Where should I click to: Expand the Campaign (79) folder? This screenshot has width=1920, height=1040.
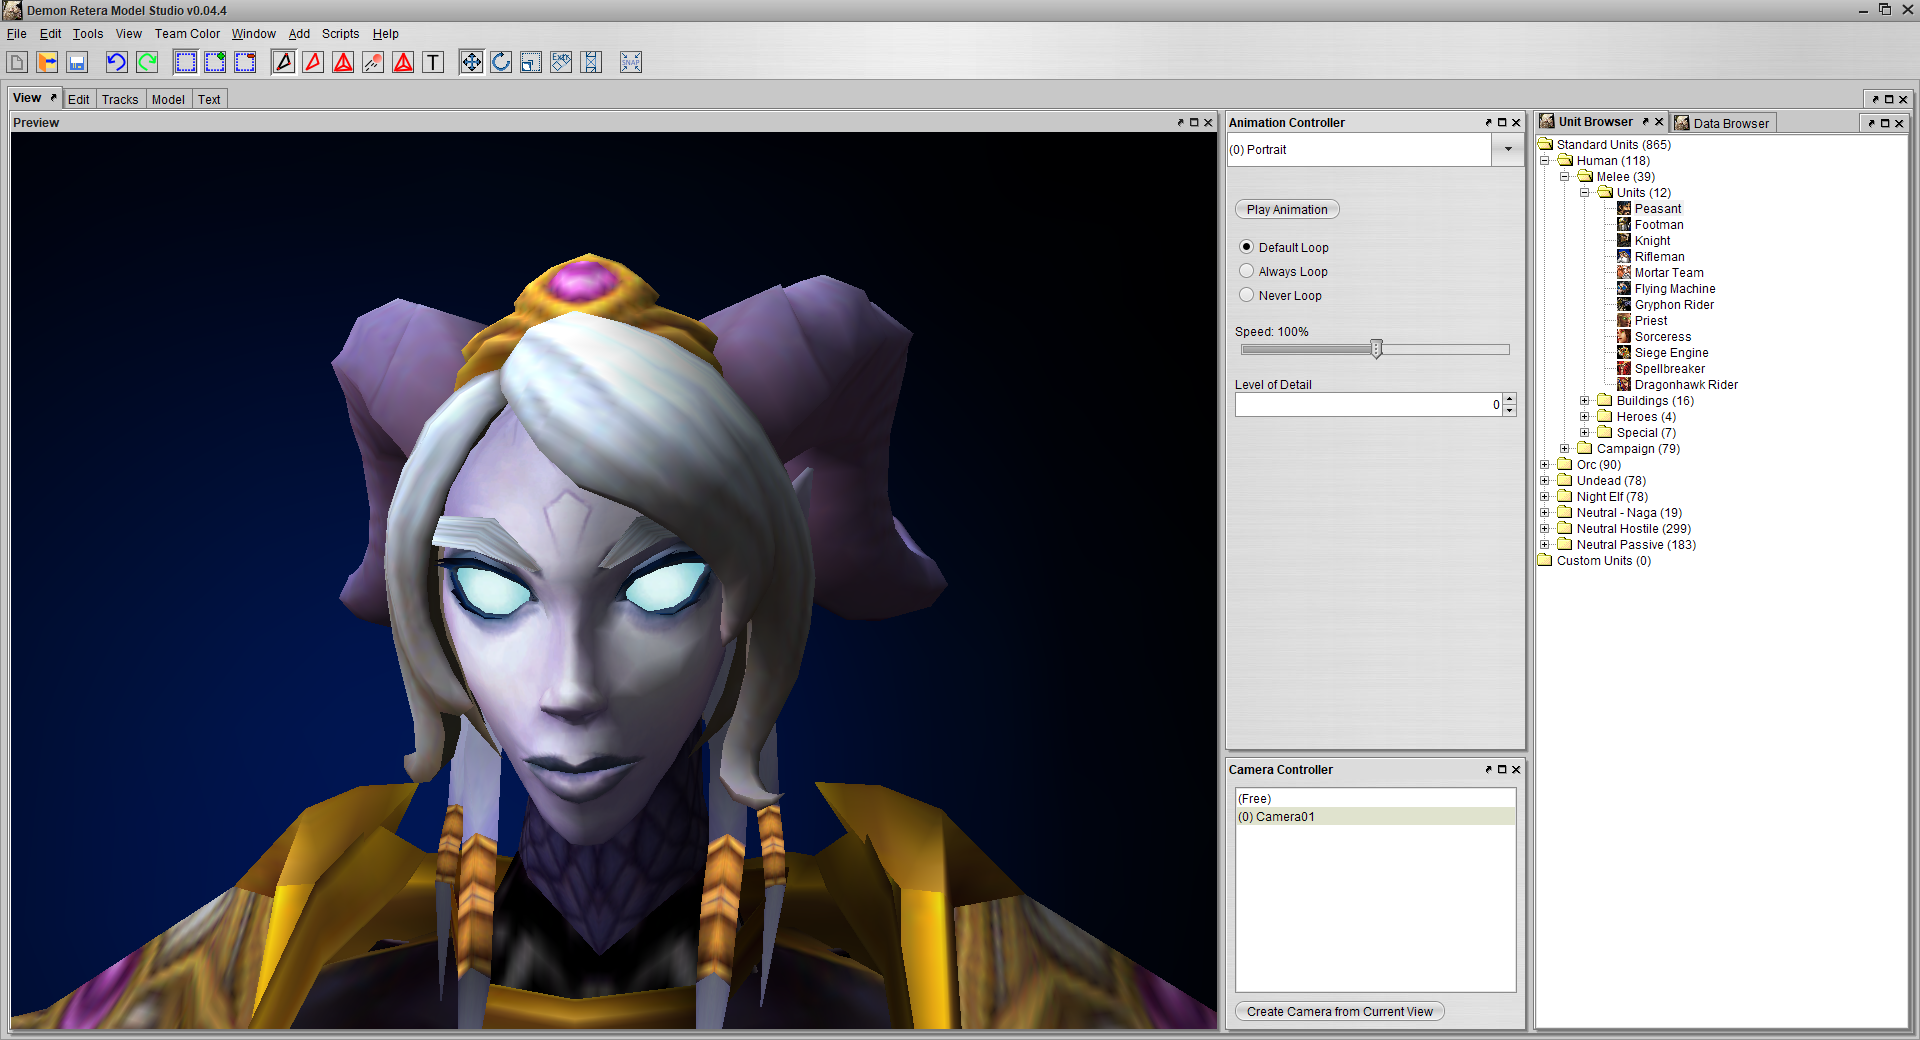[x=1565, y=449]
